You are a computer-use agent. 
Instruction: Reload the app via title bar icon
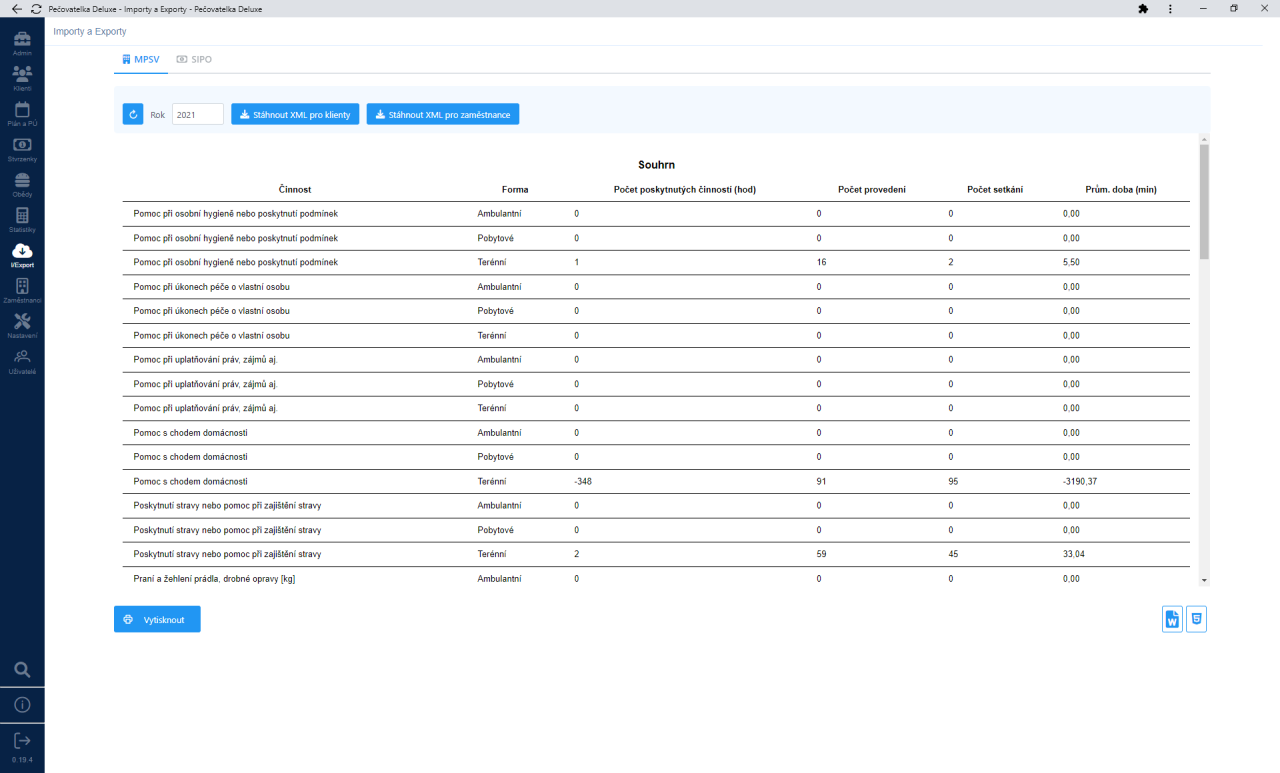37,8
